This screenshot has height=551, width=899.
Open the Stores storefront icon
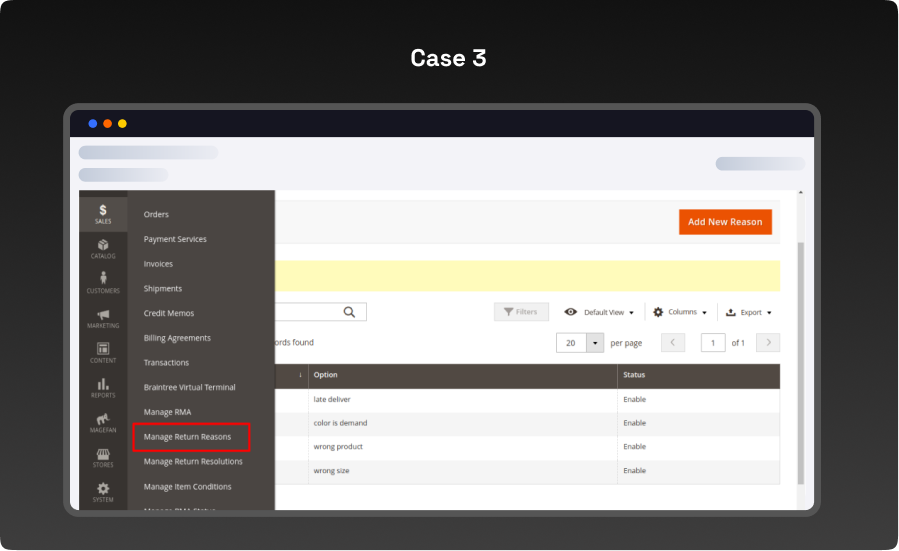[103, 456]
